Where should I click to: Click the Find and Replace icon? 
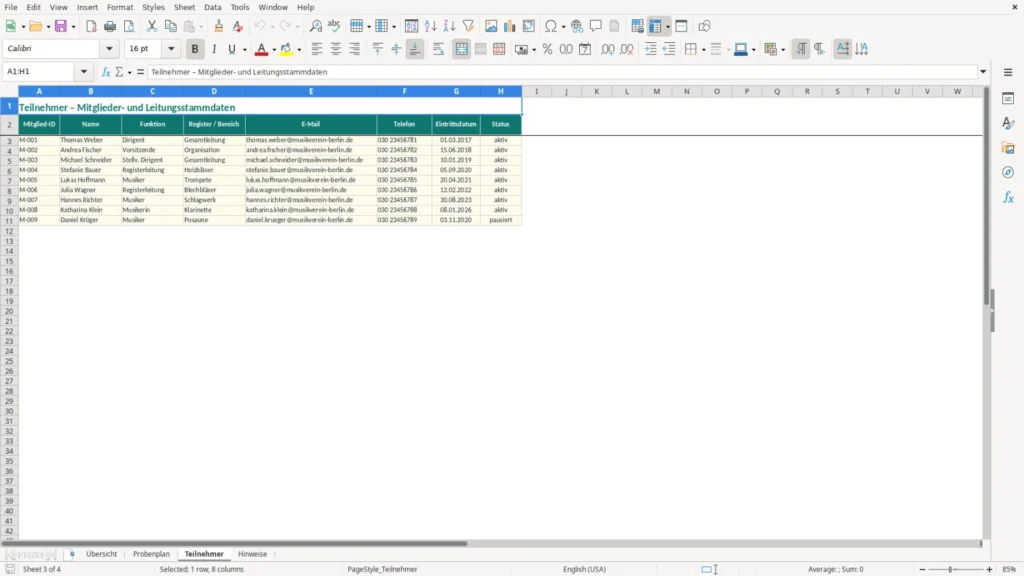pyautogui.click(x=315, y=26)
